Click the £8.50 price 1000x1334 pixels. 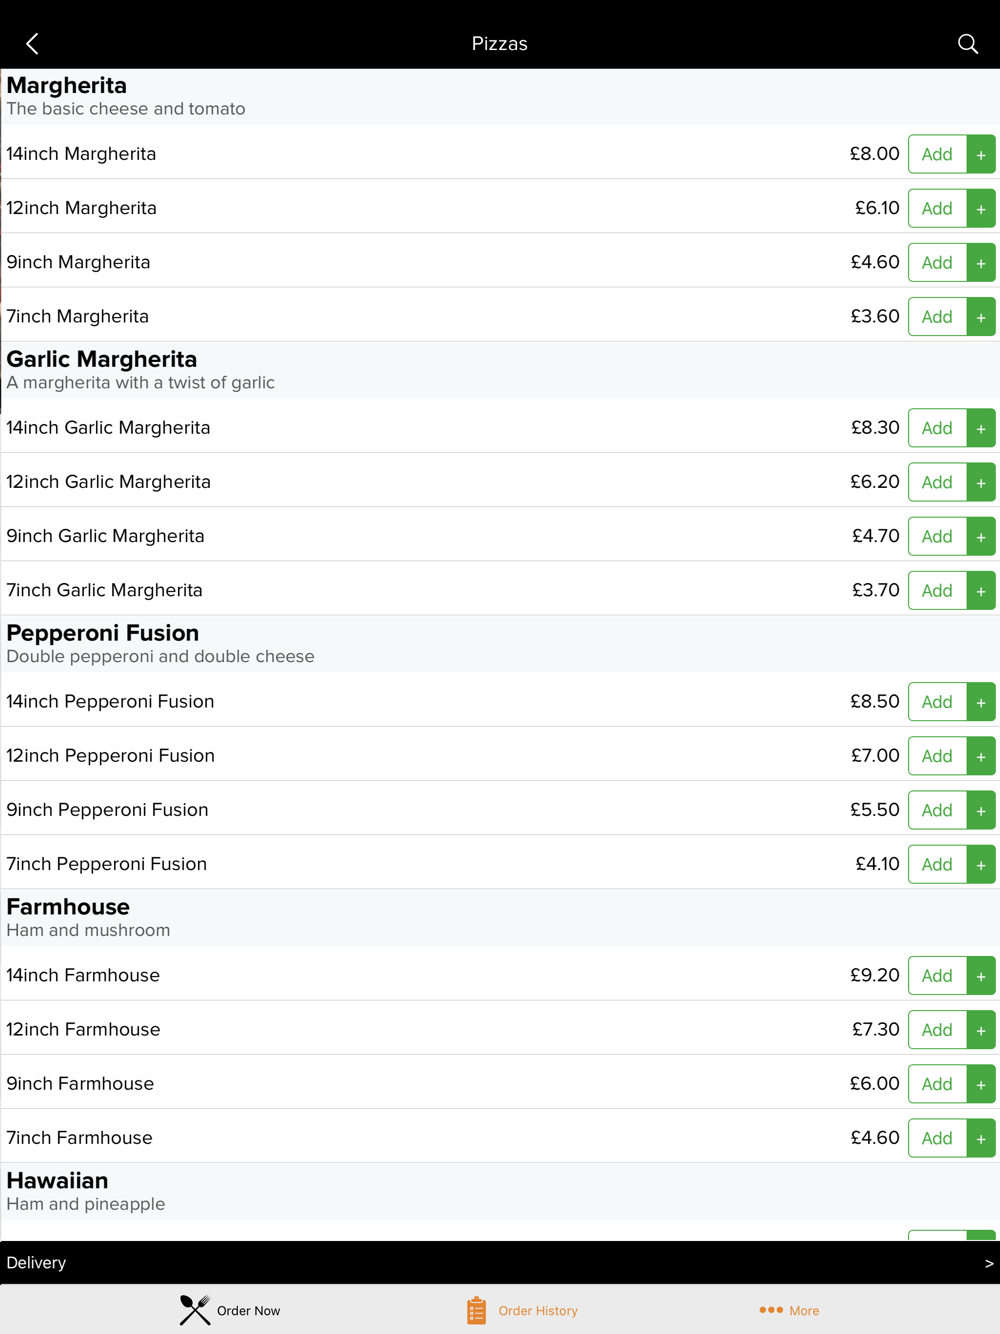pos(875,702)
